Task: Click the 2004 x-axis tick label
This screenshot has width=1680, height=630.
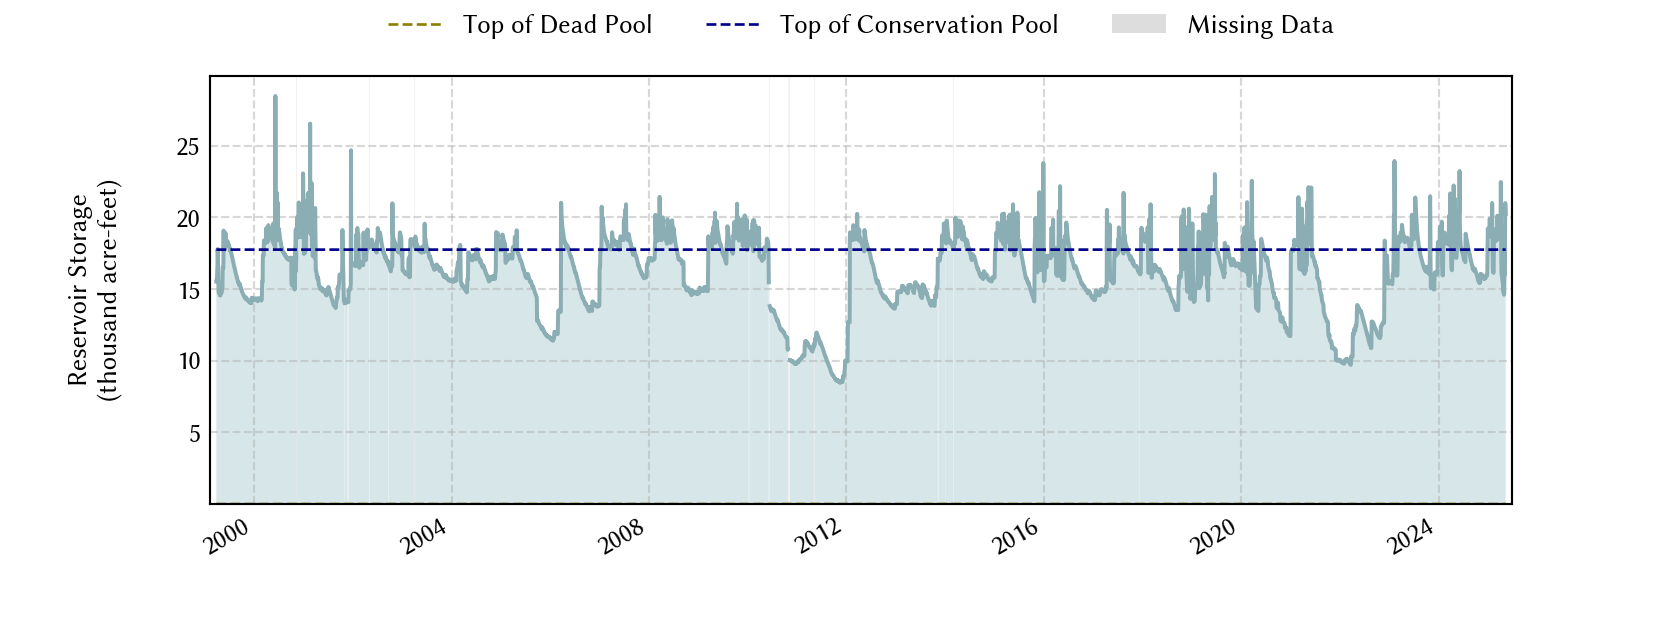Action: coord(424,537)
